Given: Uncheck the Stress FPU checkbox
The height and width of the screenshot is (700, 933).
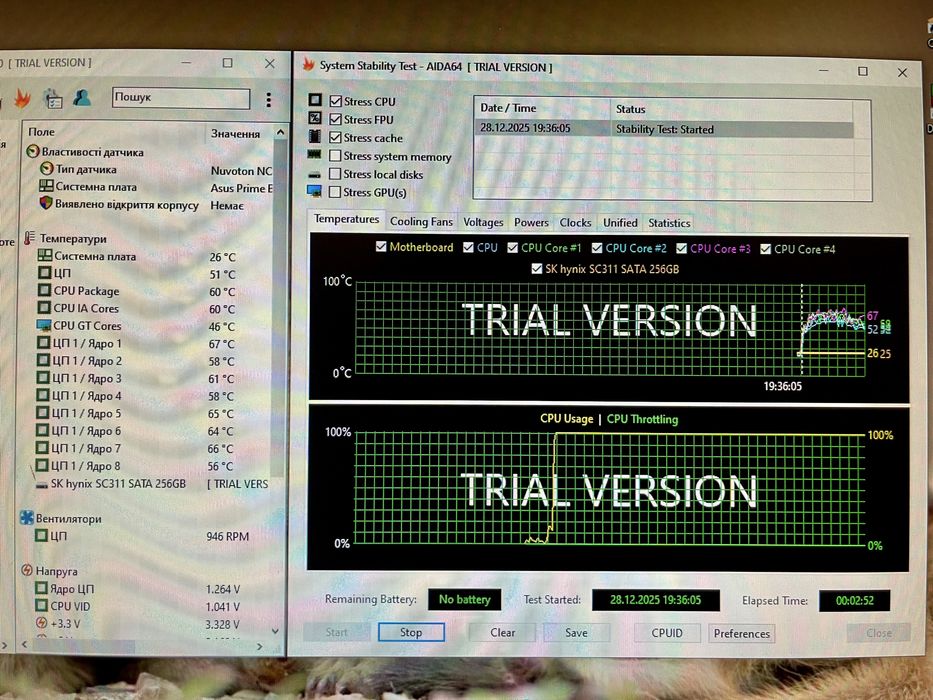Looking at the screenshot, I should 336,119.
